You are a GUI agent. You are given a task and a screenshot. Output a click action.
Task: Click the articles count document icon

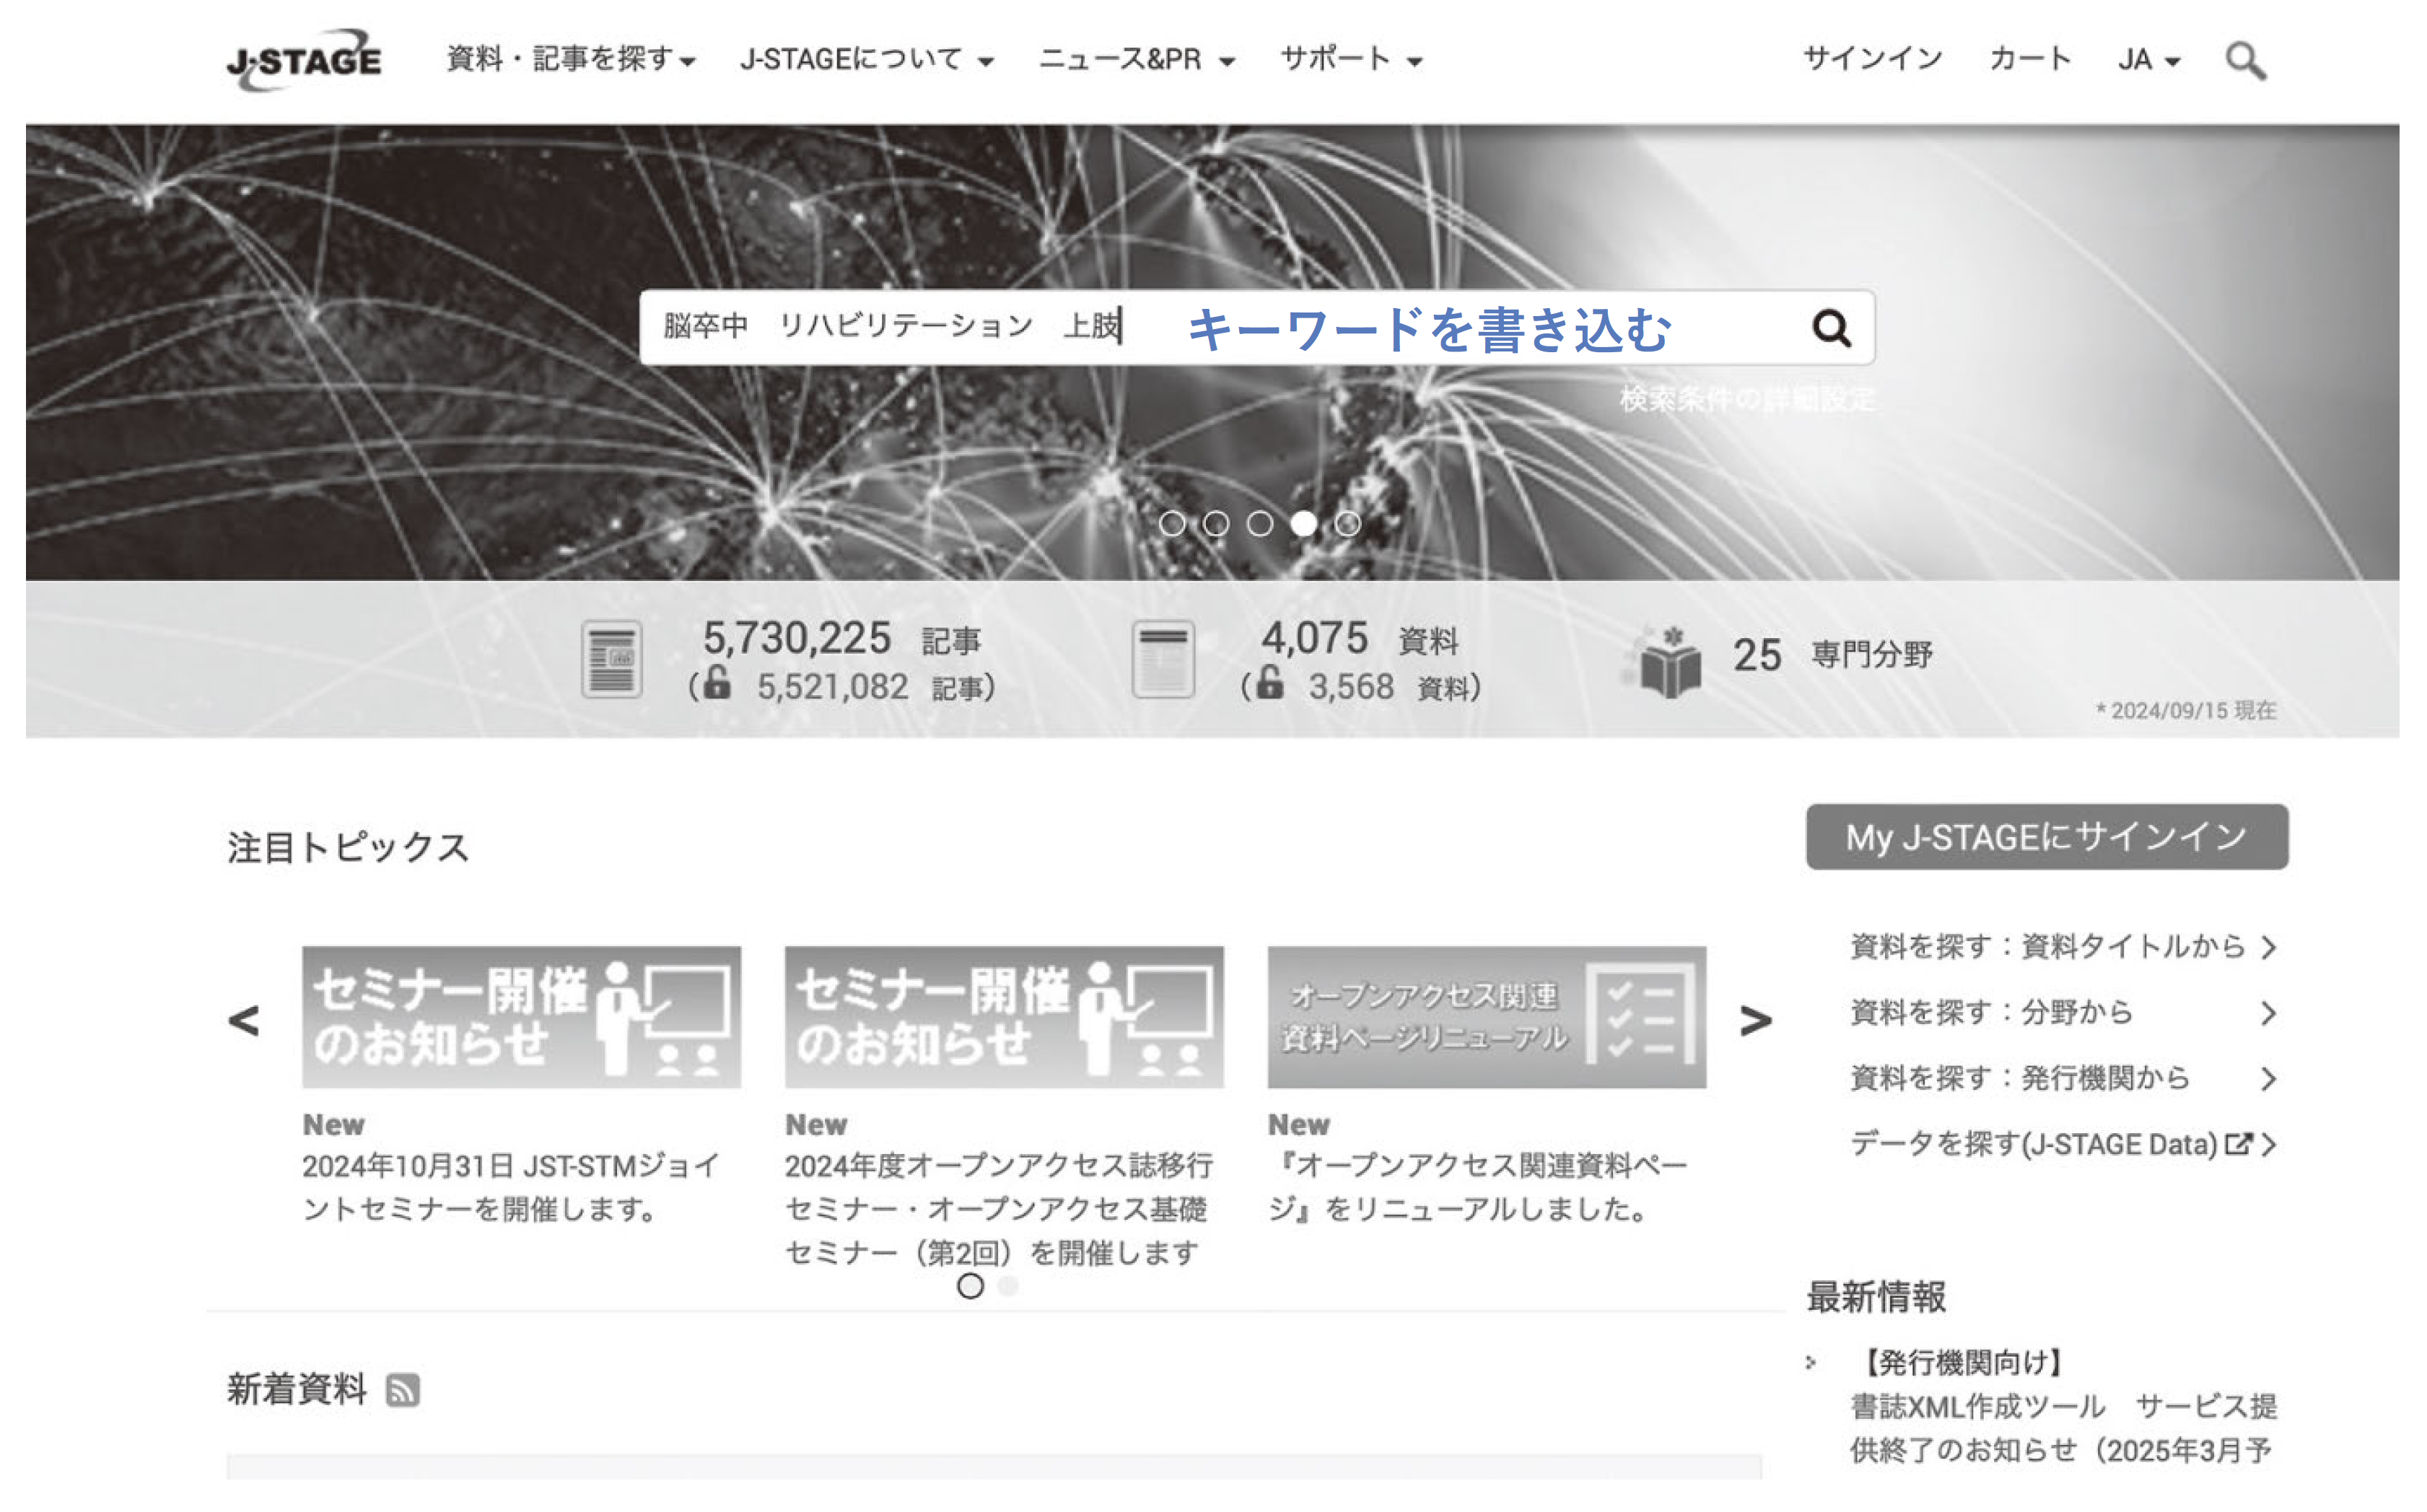611,660
